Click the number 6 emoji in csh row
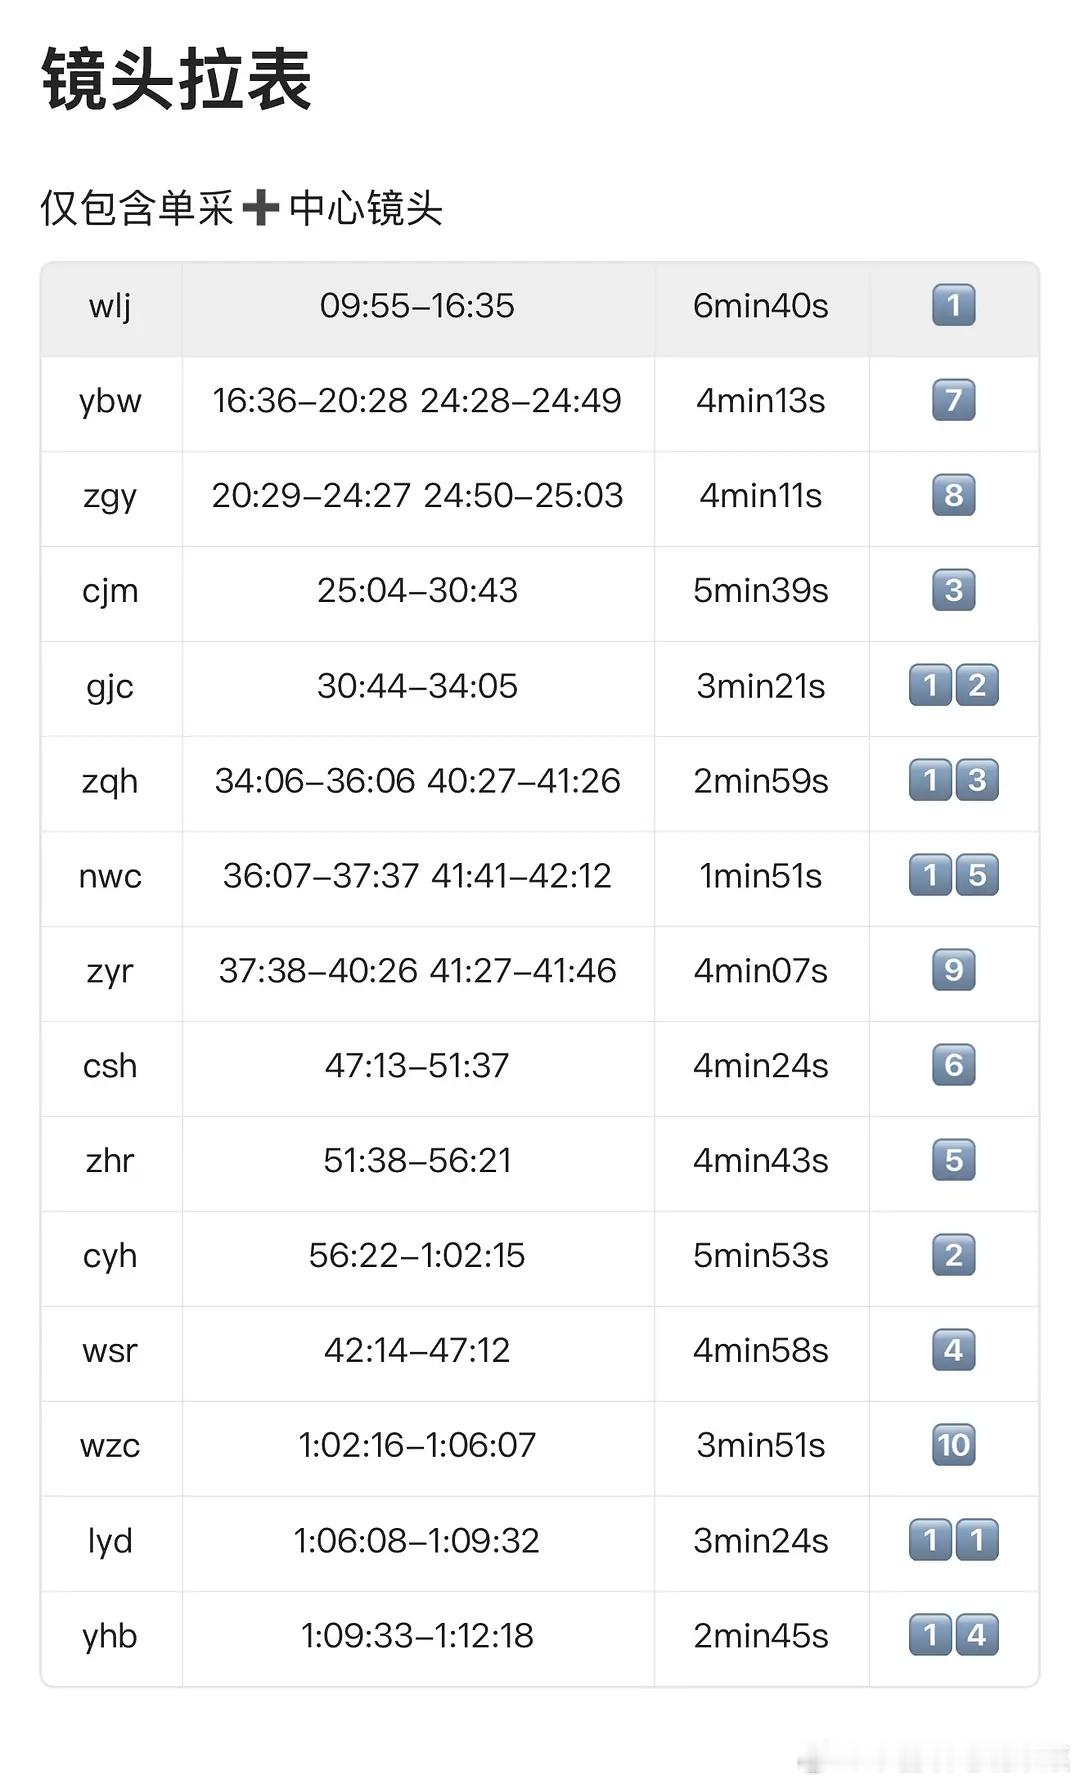This screenshot has width=1080, height=1784. pyautogui.click(x=953, y=1065)
